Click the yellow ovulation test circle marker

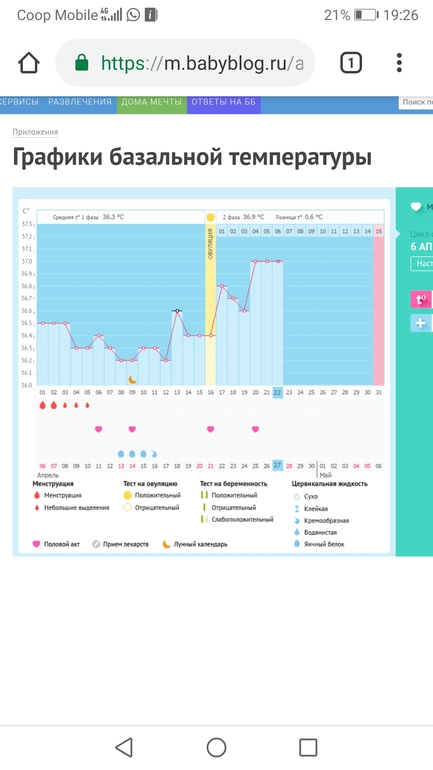click(211, 217)
